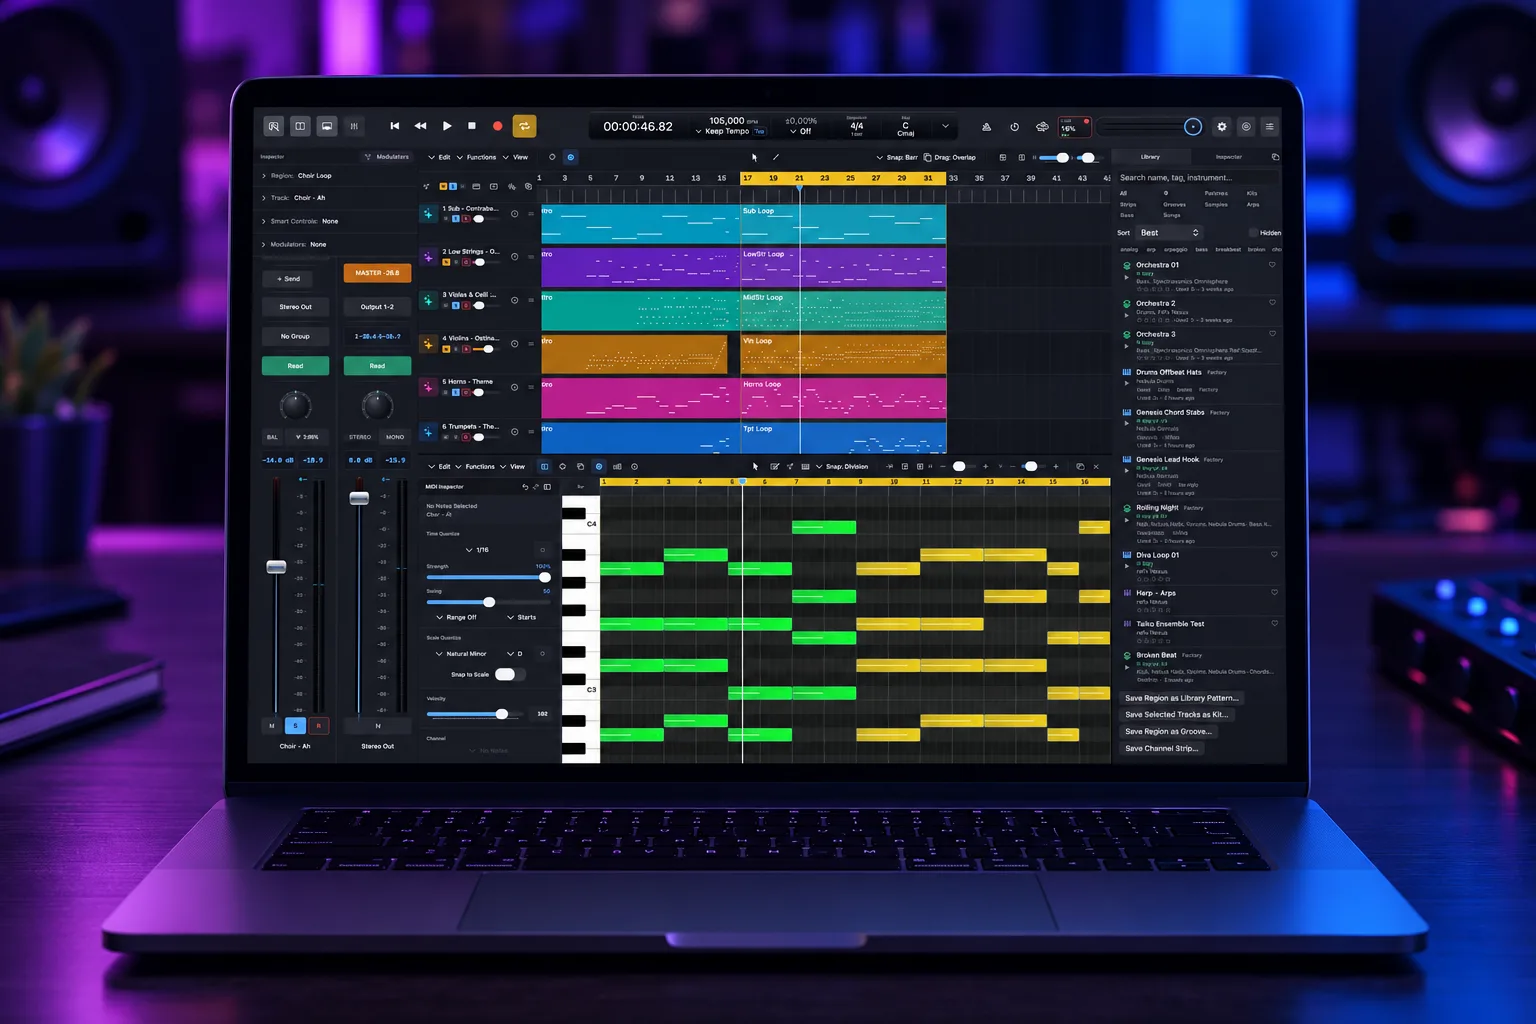Viewport: 1536px width, 1024px height.
Task: Switch to the Library tab
Action: click(1150, 157)
